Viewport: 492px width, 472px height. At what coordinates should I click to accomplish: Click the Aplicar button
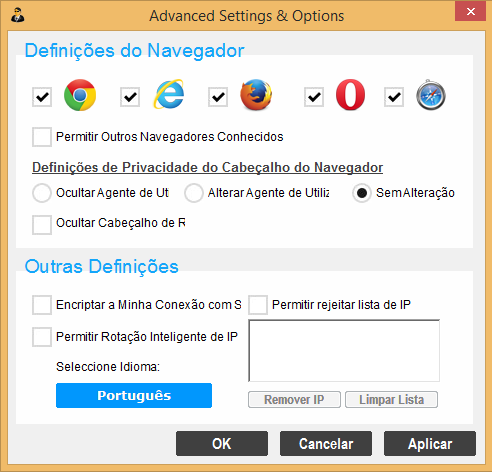coord(430,443)
